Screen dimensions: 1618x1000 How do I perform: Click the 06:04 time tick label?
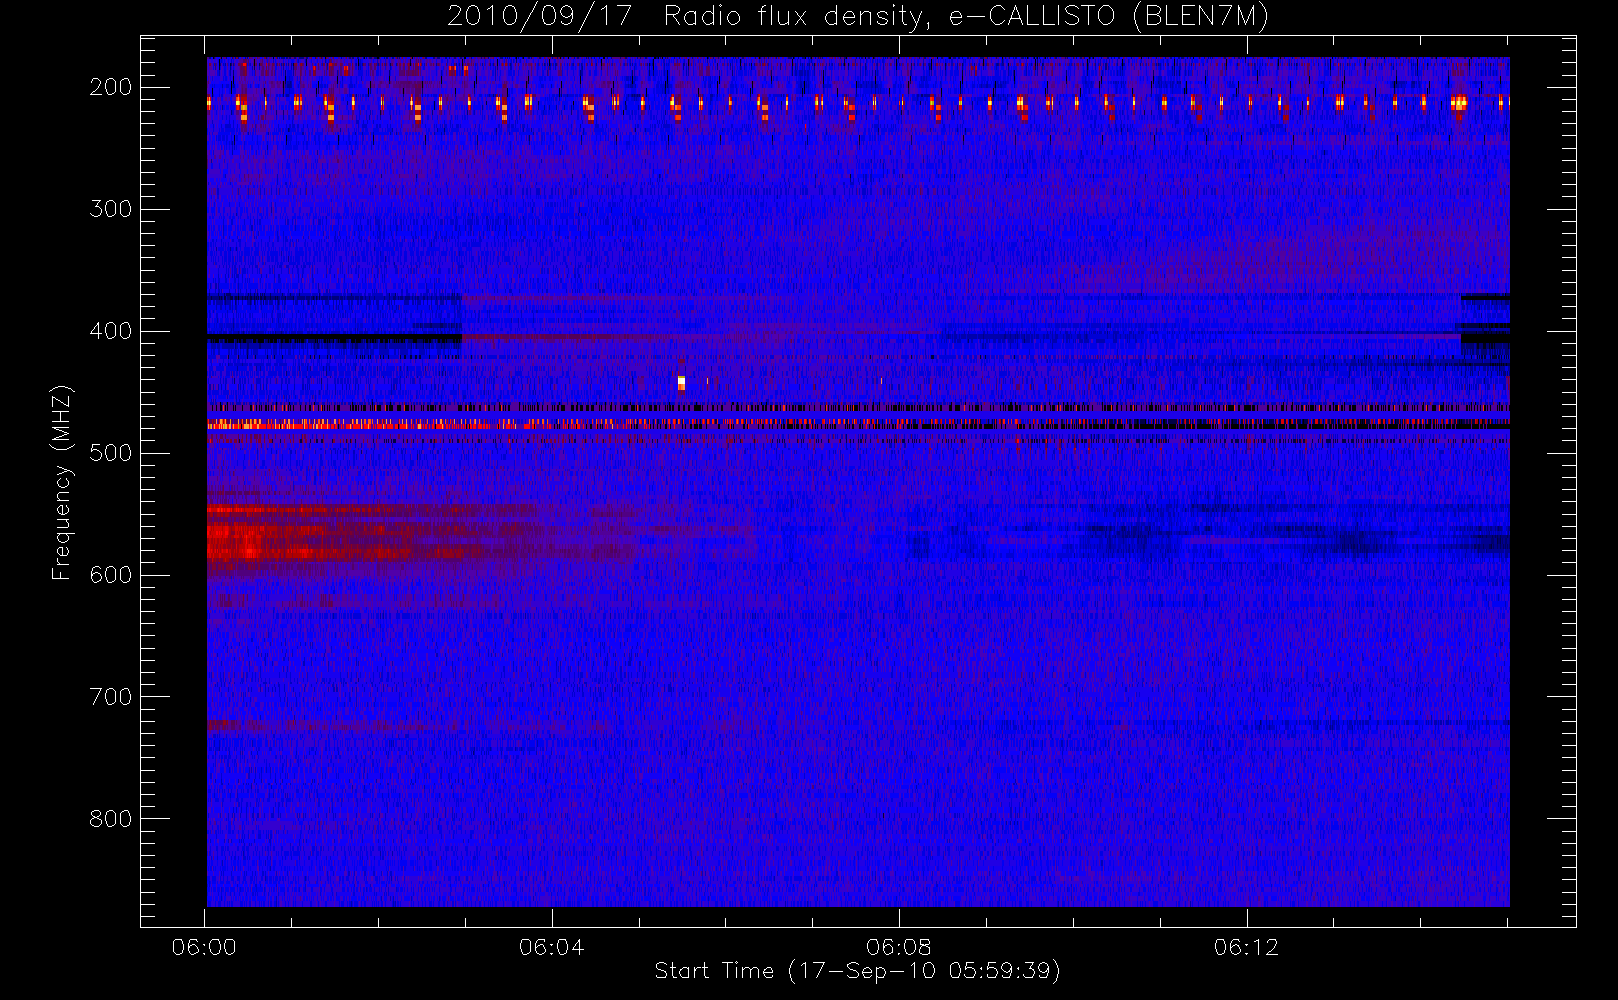(551, 947)
